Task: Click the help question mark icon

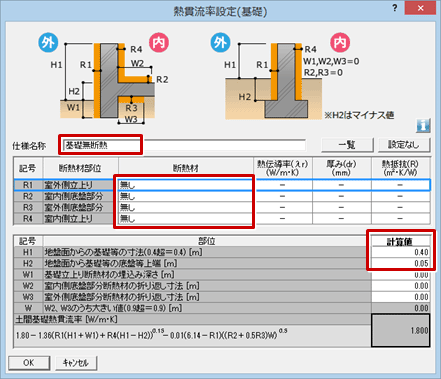Action: point(395,8)
